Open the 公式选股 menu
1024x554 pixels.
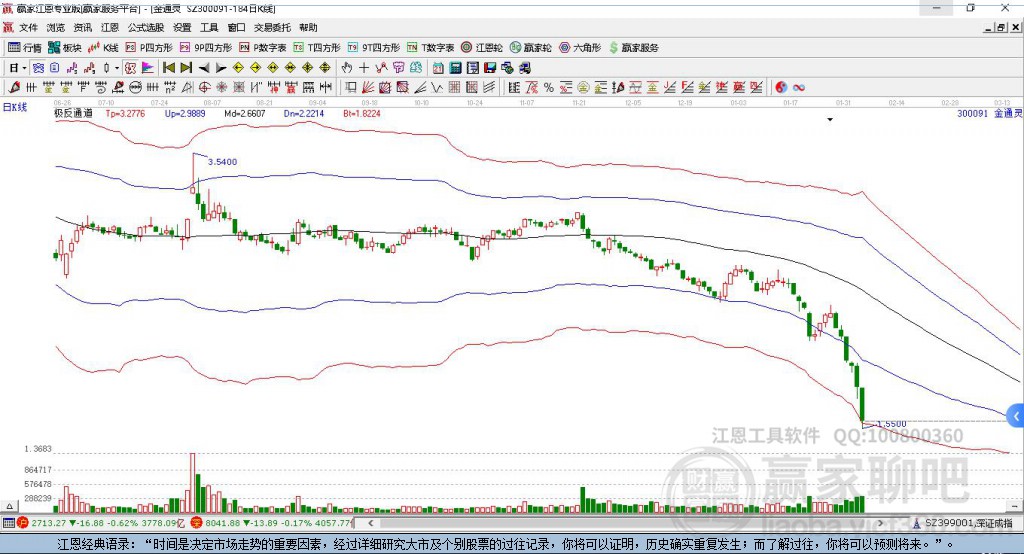click(145, 28)
